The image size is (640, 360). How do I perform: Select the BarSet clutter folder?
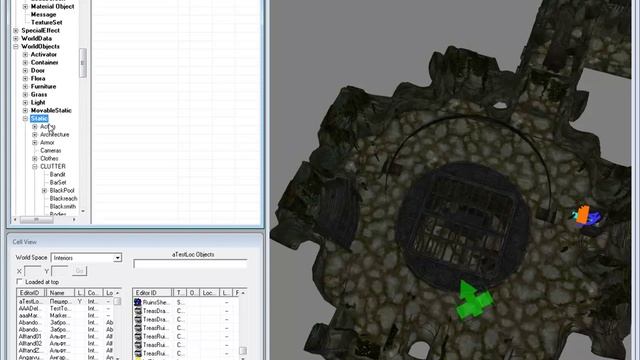pos(58,182)
